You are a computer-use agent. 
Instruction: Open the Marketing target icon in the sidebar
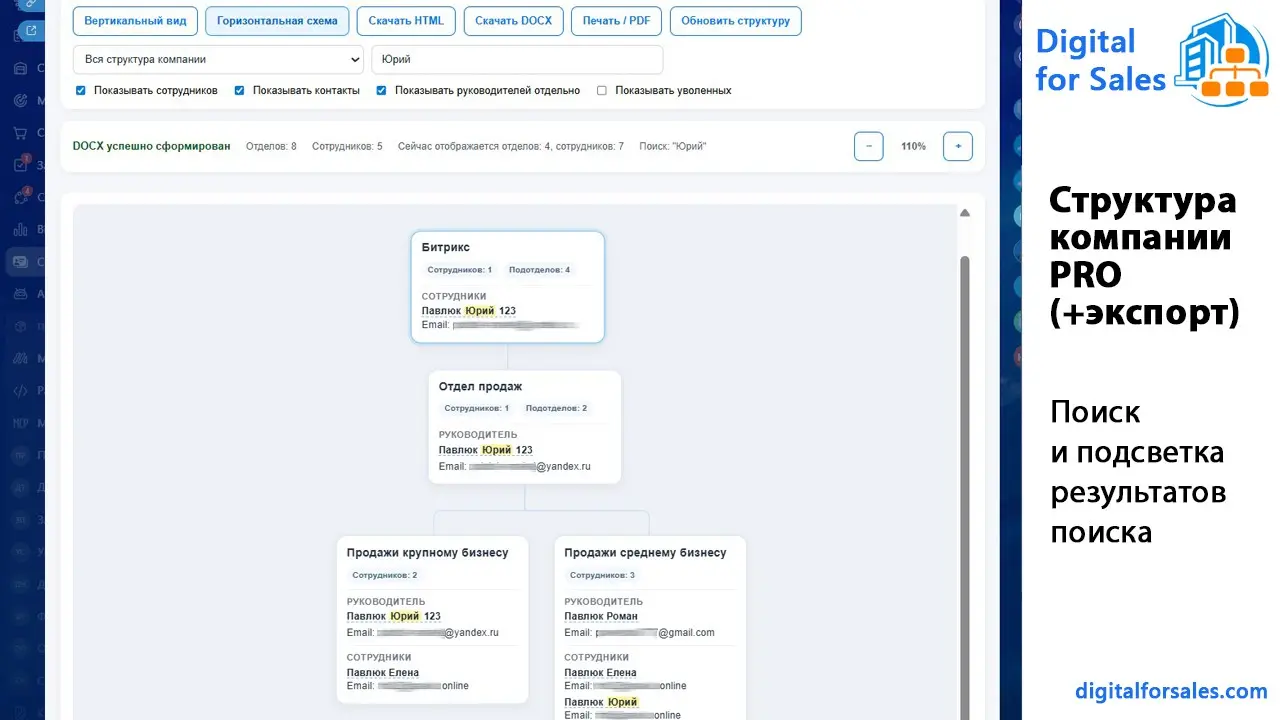tap(22, 102)
